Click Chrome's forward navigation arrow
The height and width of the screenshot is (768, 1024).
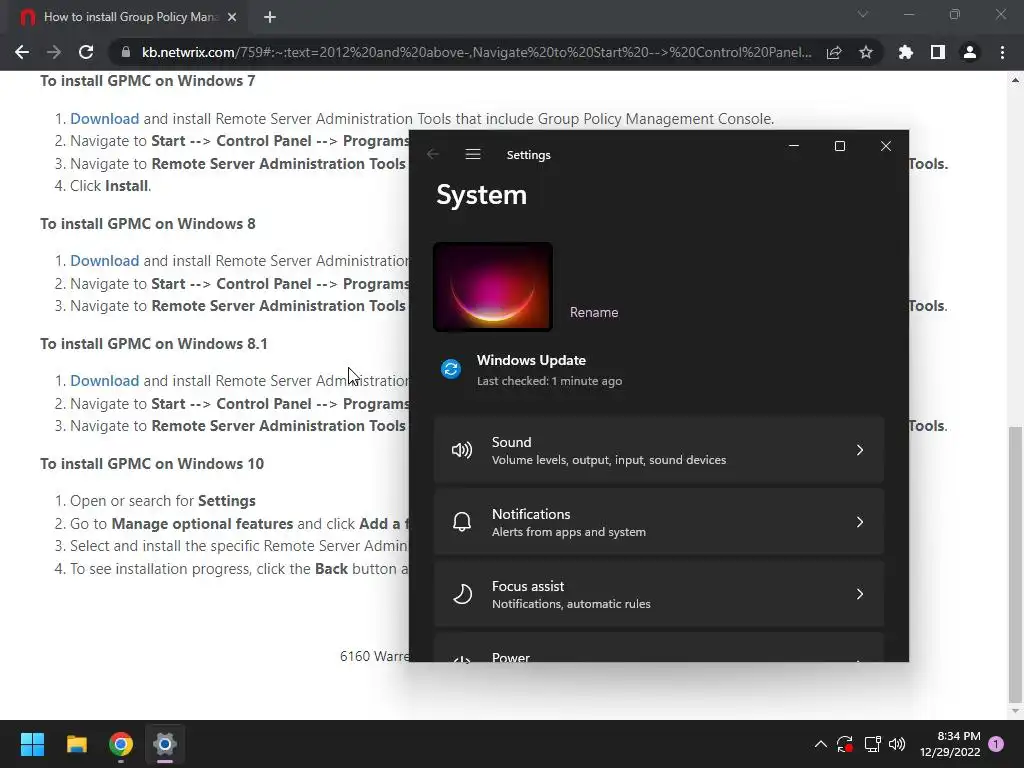click(54, 52)
